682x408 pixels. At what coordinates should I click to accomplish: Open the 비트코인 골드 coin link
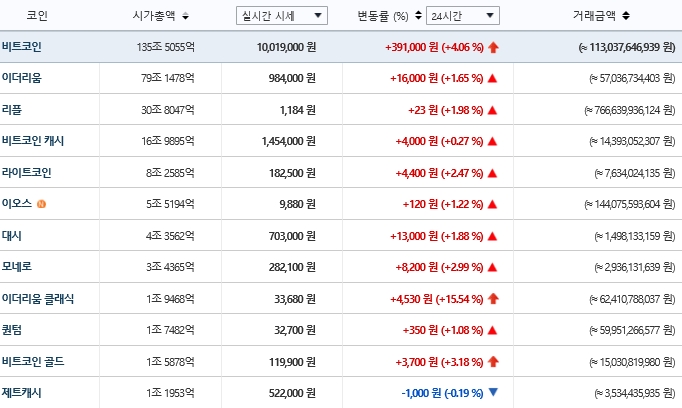tap(33, 361)
